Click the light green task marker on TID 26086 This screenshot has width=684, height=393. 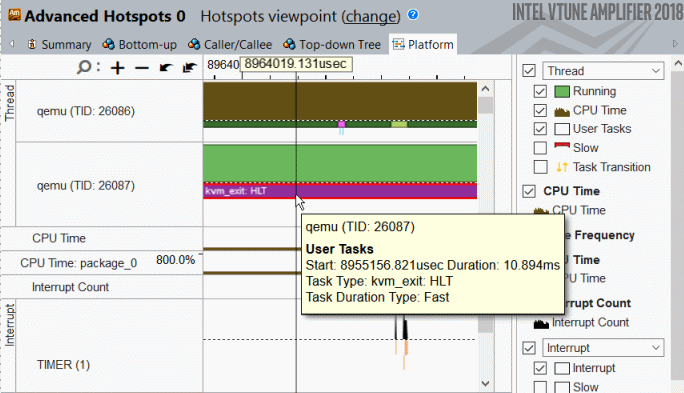click(399, 125)
